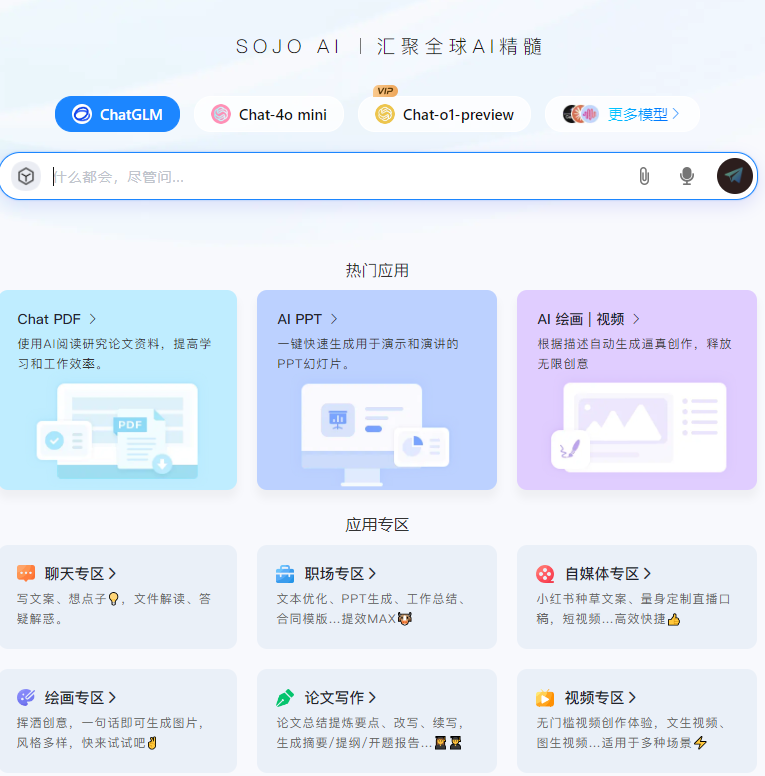The height and width of the screenshot is (776, 765).
Task: Open the 聊天专区 section link
Action: (80, 573)
